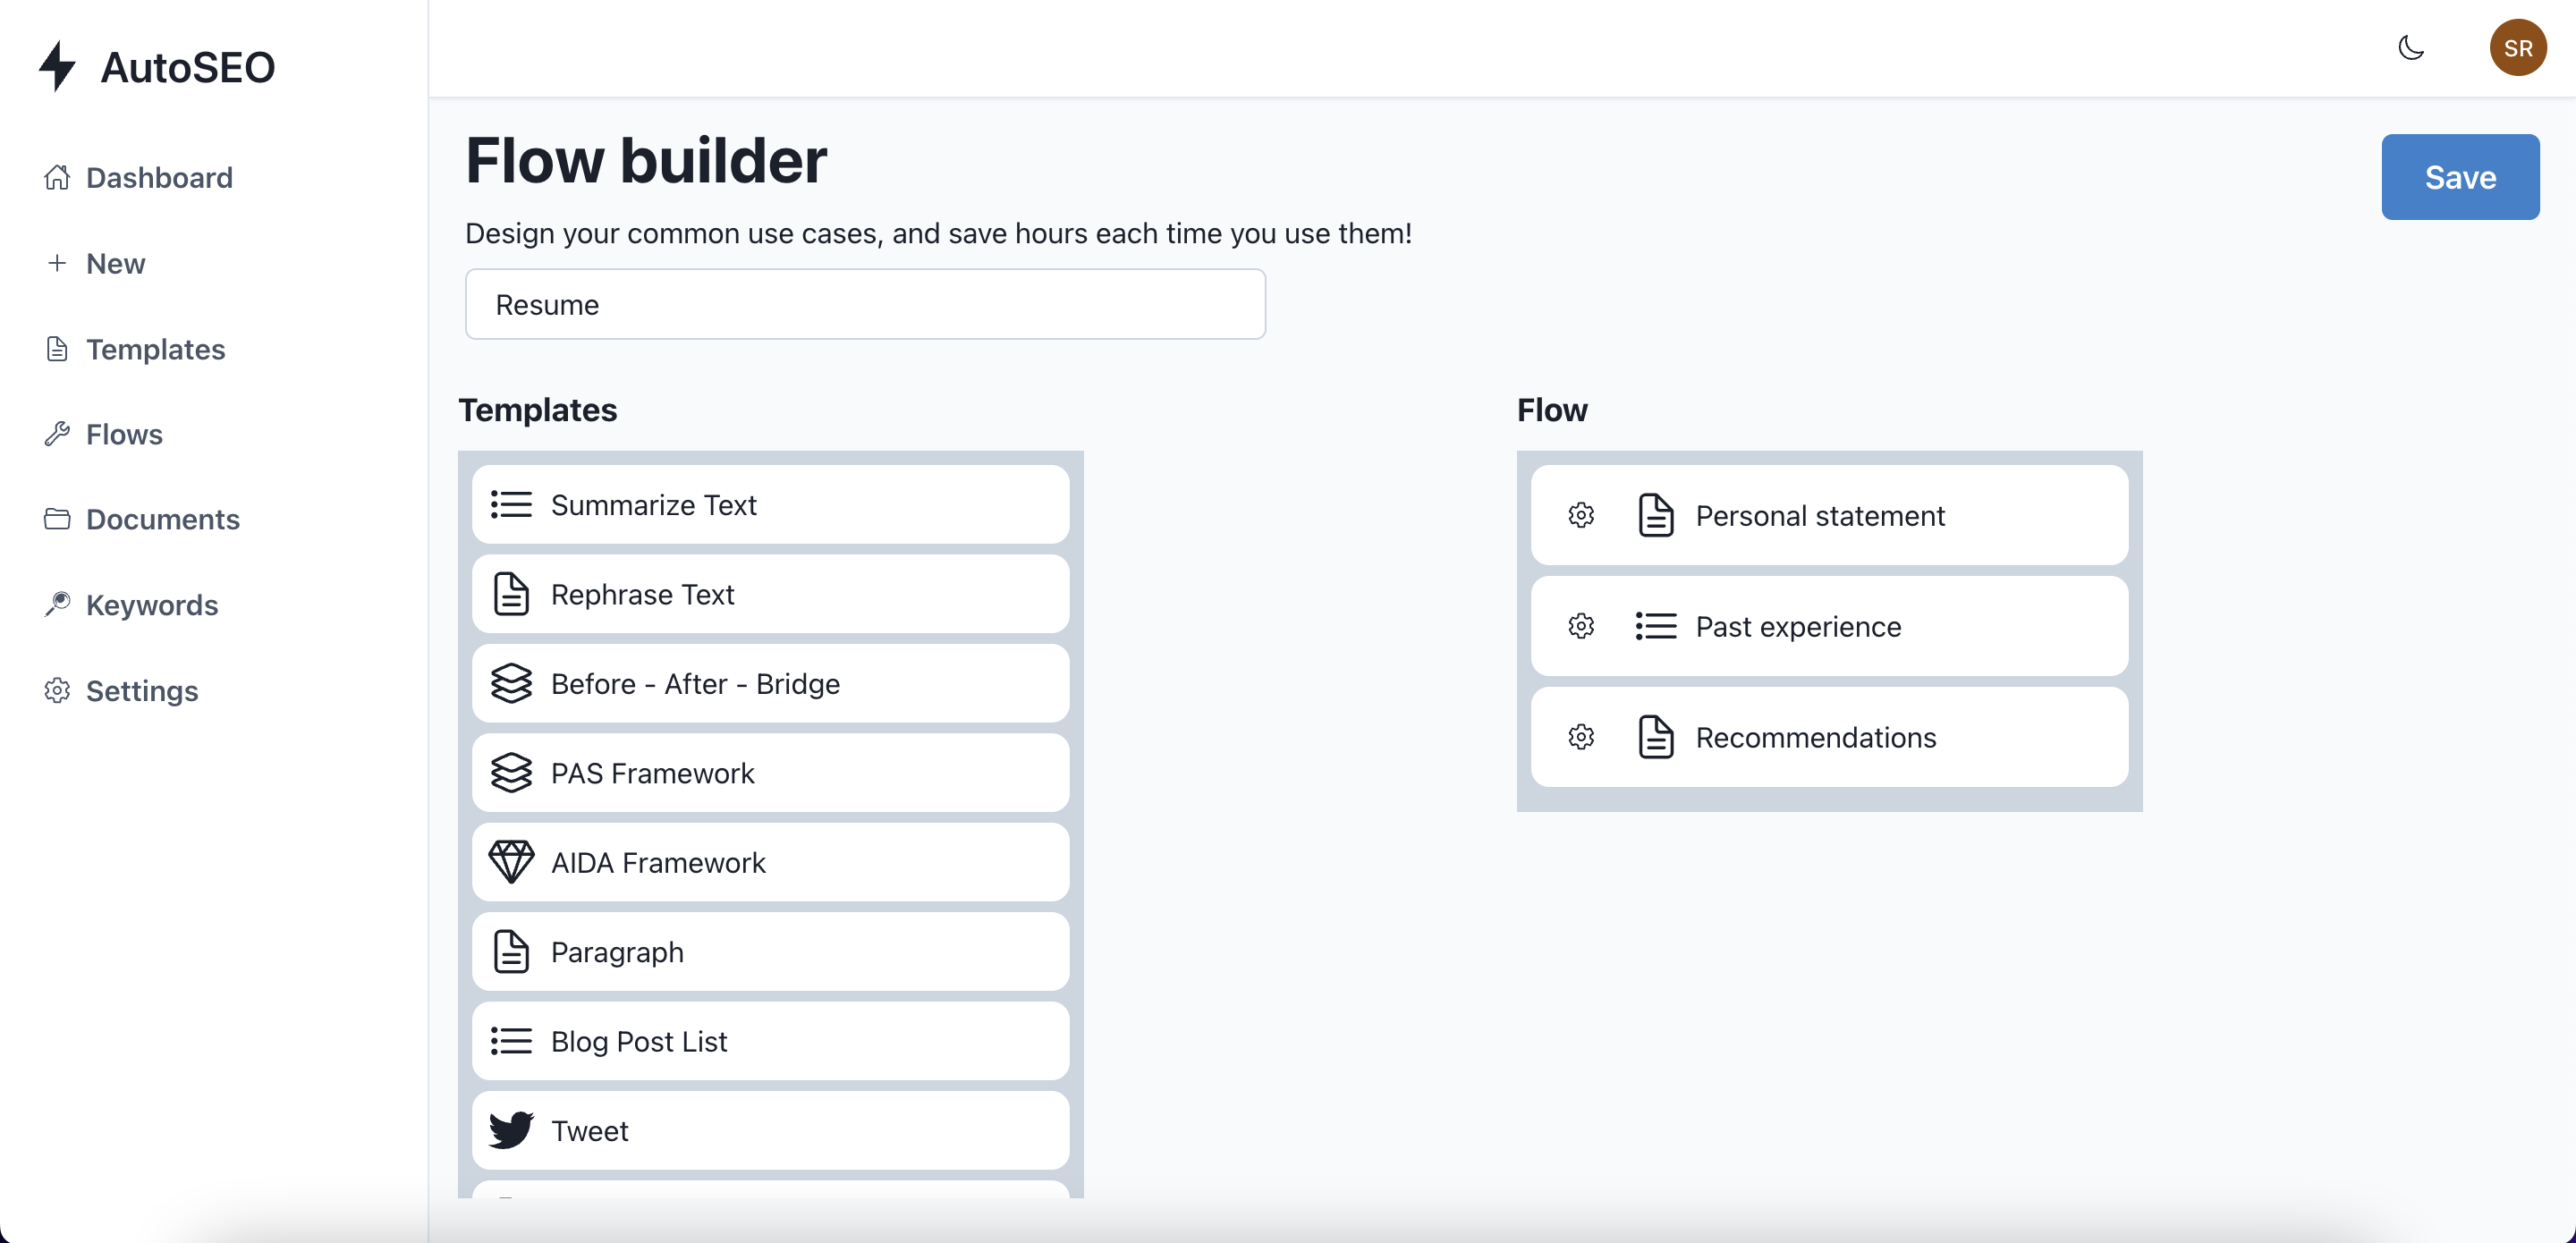
Task: Click the AIDA Framework diamond icon
Action: (511, 862)
